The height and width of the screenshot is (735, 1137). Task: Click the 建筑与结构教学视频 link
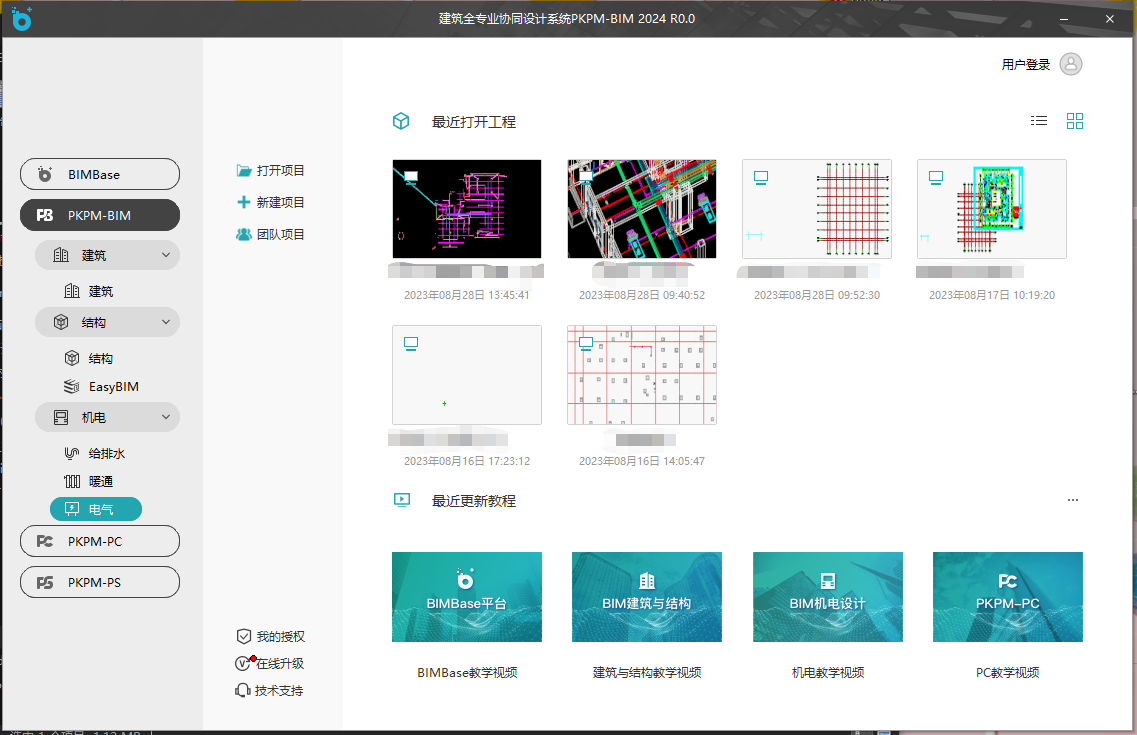647,673
